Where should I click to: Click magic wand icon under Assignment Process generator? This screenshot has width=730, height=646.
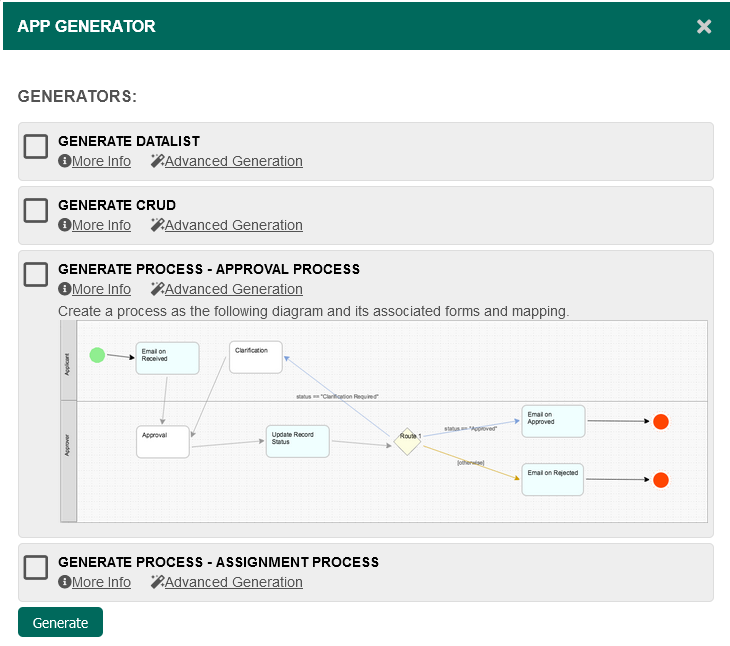tap(157, 582)
